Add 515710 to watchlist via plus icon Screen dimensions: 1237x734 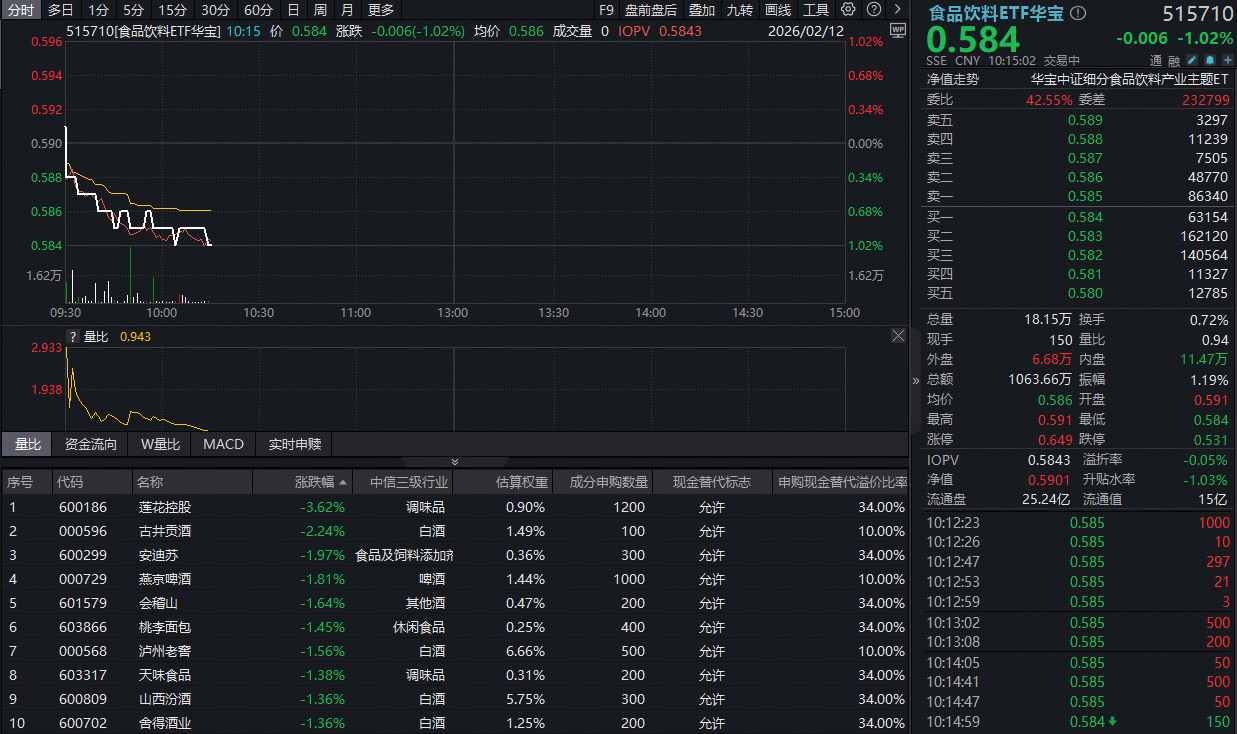click(x=1227, y=60)
